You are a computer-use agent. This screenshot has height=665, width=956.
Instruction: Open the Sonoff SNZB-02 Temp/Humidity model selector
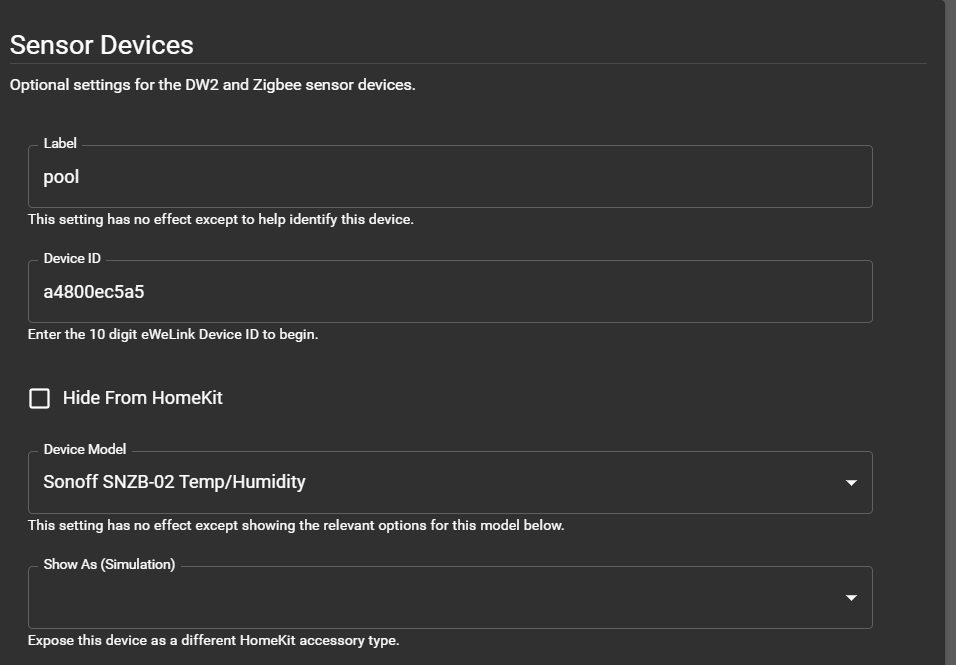tap(450, 483)
